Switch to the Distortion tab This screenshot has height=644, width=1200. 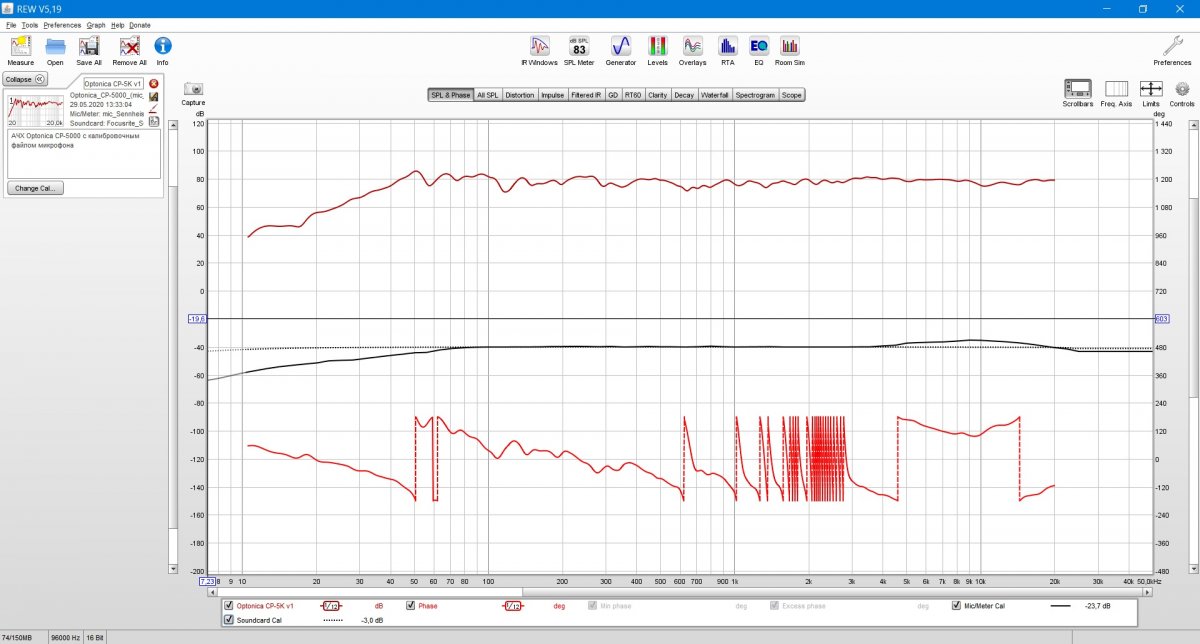(x=520, y=95)
